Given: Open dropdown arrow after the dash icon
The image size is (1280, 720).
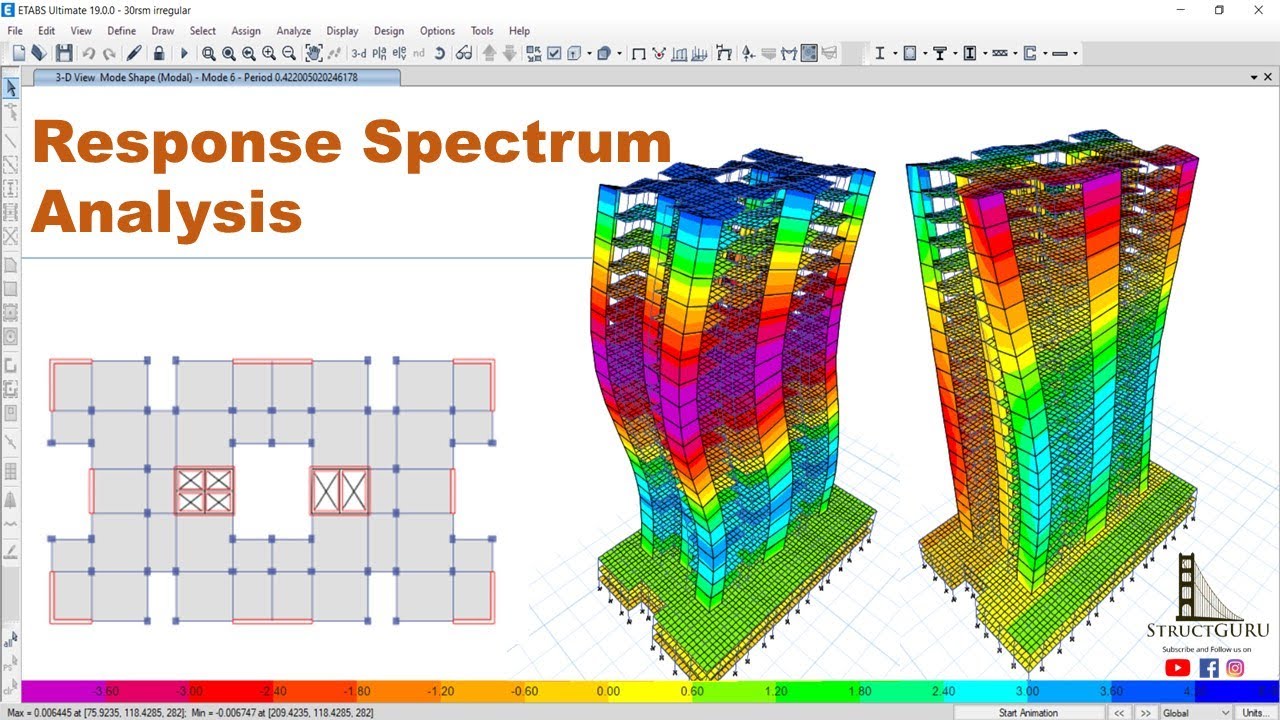Looking at the screenshot, I should pos(1075,53).
